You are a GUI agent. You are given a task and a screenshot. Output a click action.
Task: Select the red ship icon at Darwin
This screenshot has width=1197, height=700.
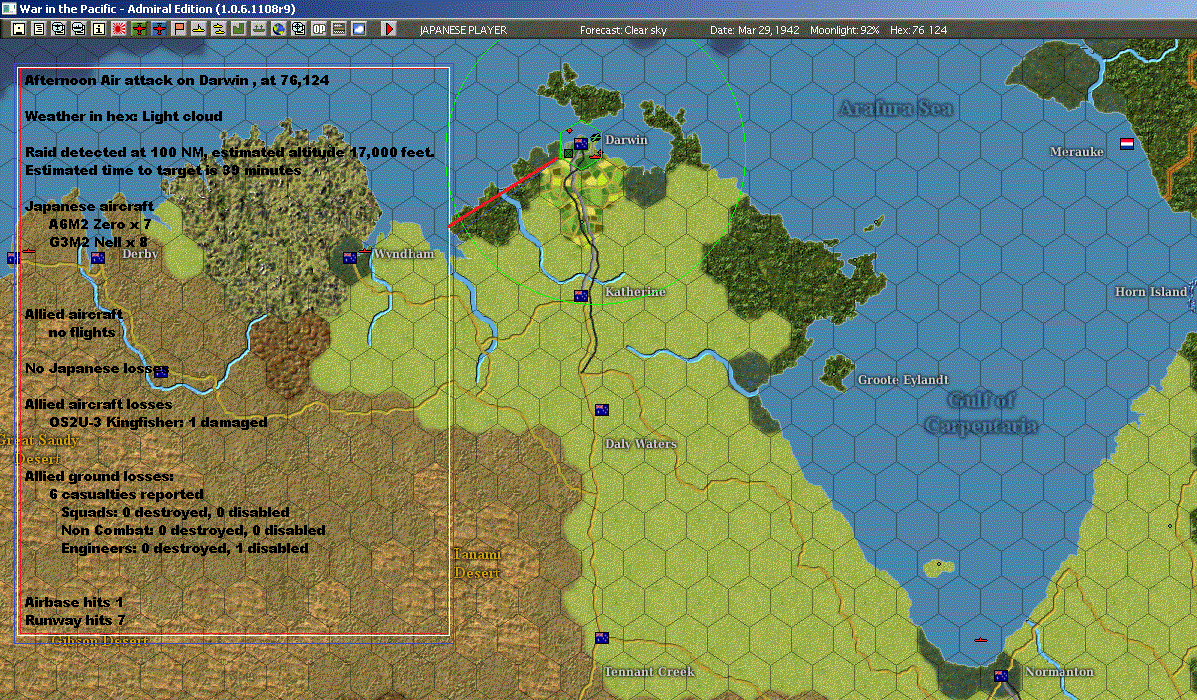pos(595,156)
